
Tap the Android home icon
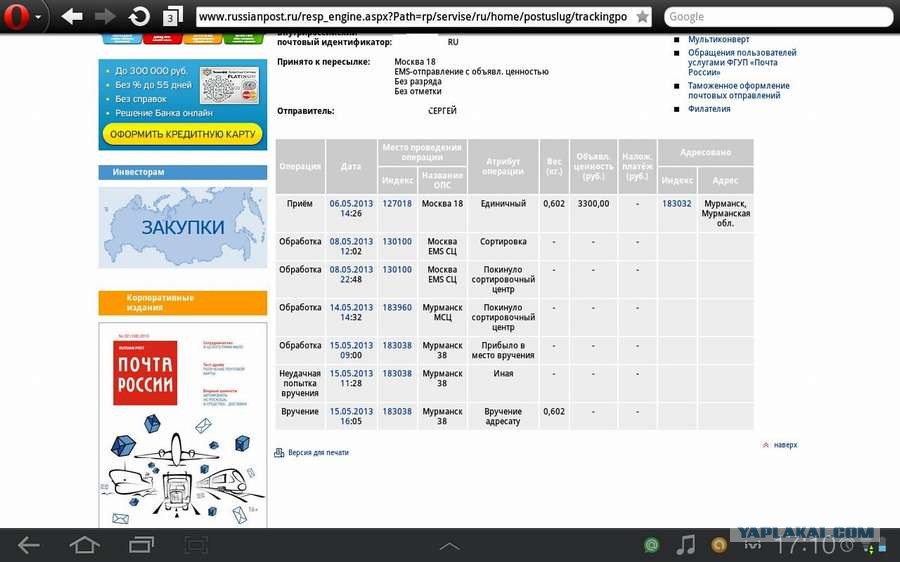coord(84,544)
